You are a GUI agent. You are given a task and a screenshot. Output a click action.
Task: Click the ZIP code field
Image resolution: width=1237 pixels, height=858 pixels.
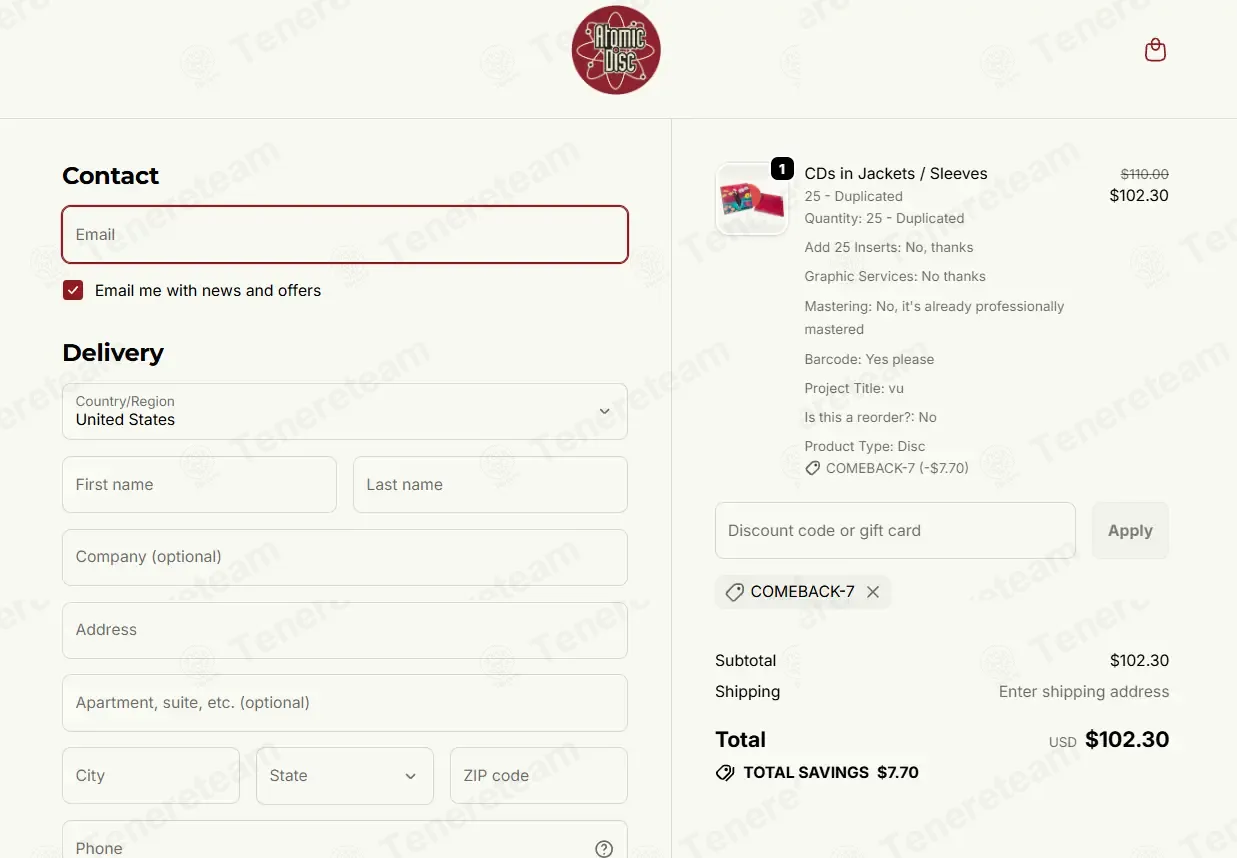coord(539,776)
